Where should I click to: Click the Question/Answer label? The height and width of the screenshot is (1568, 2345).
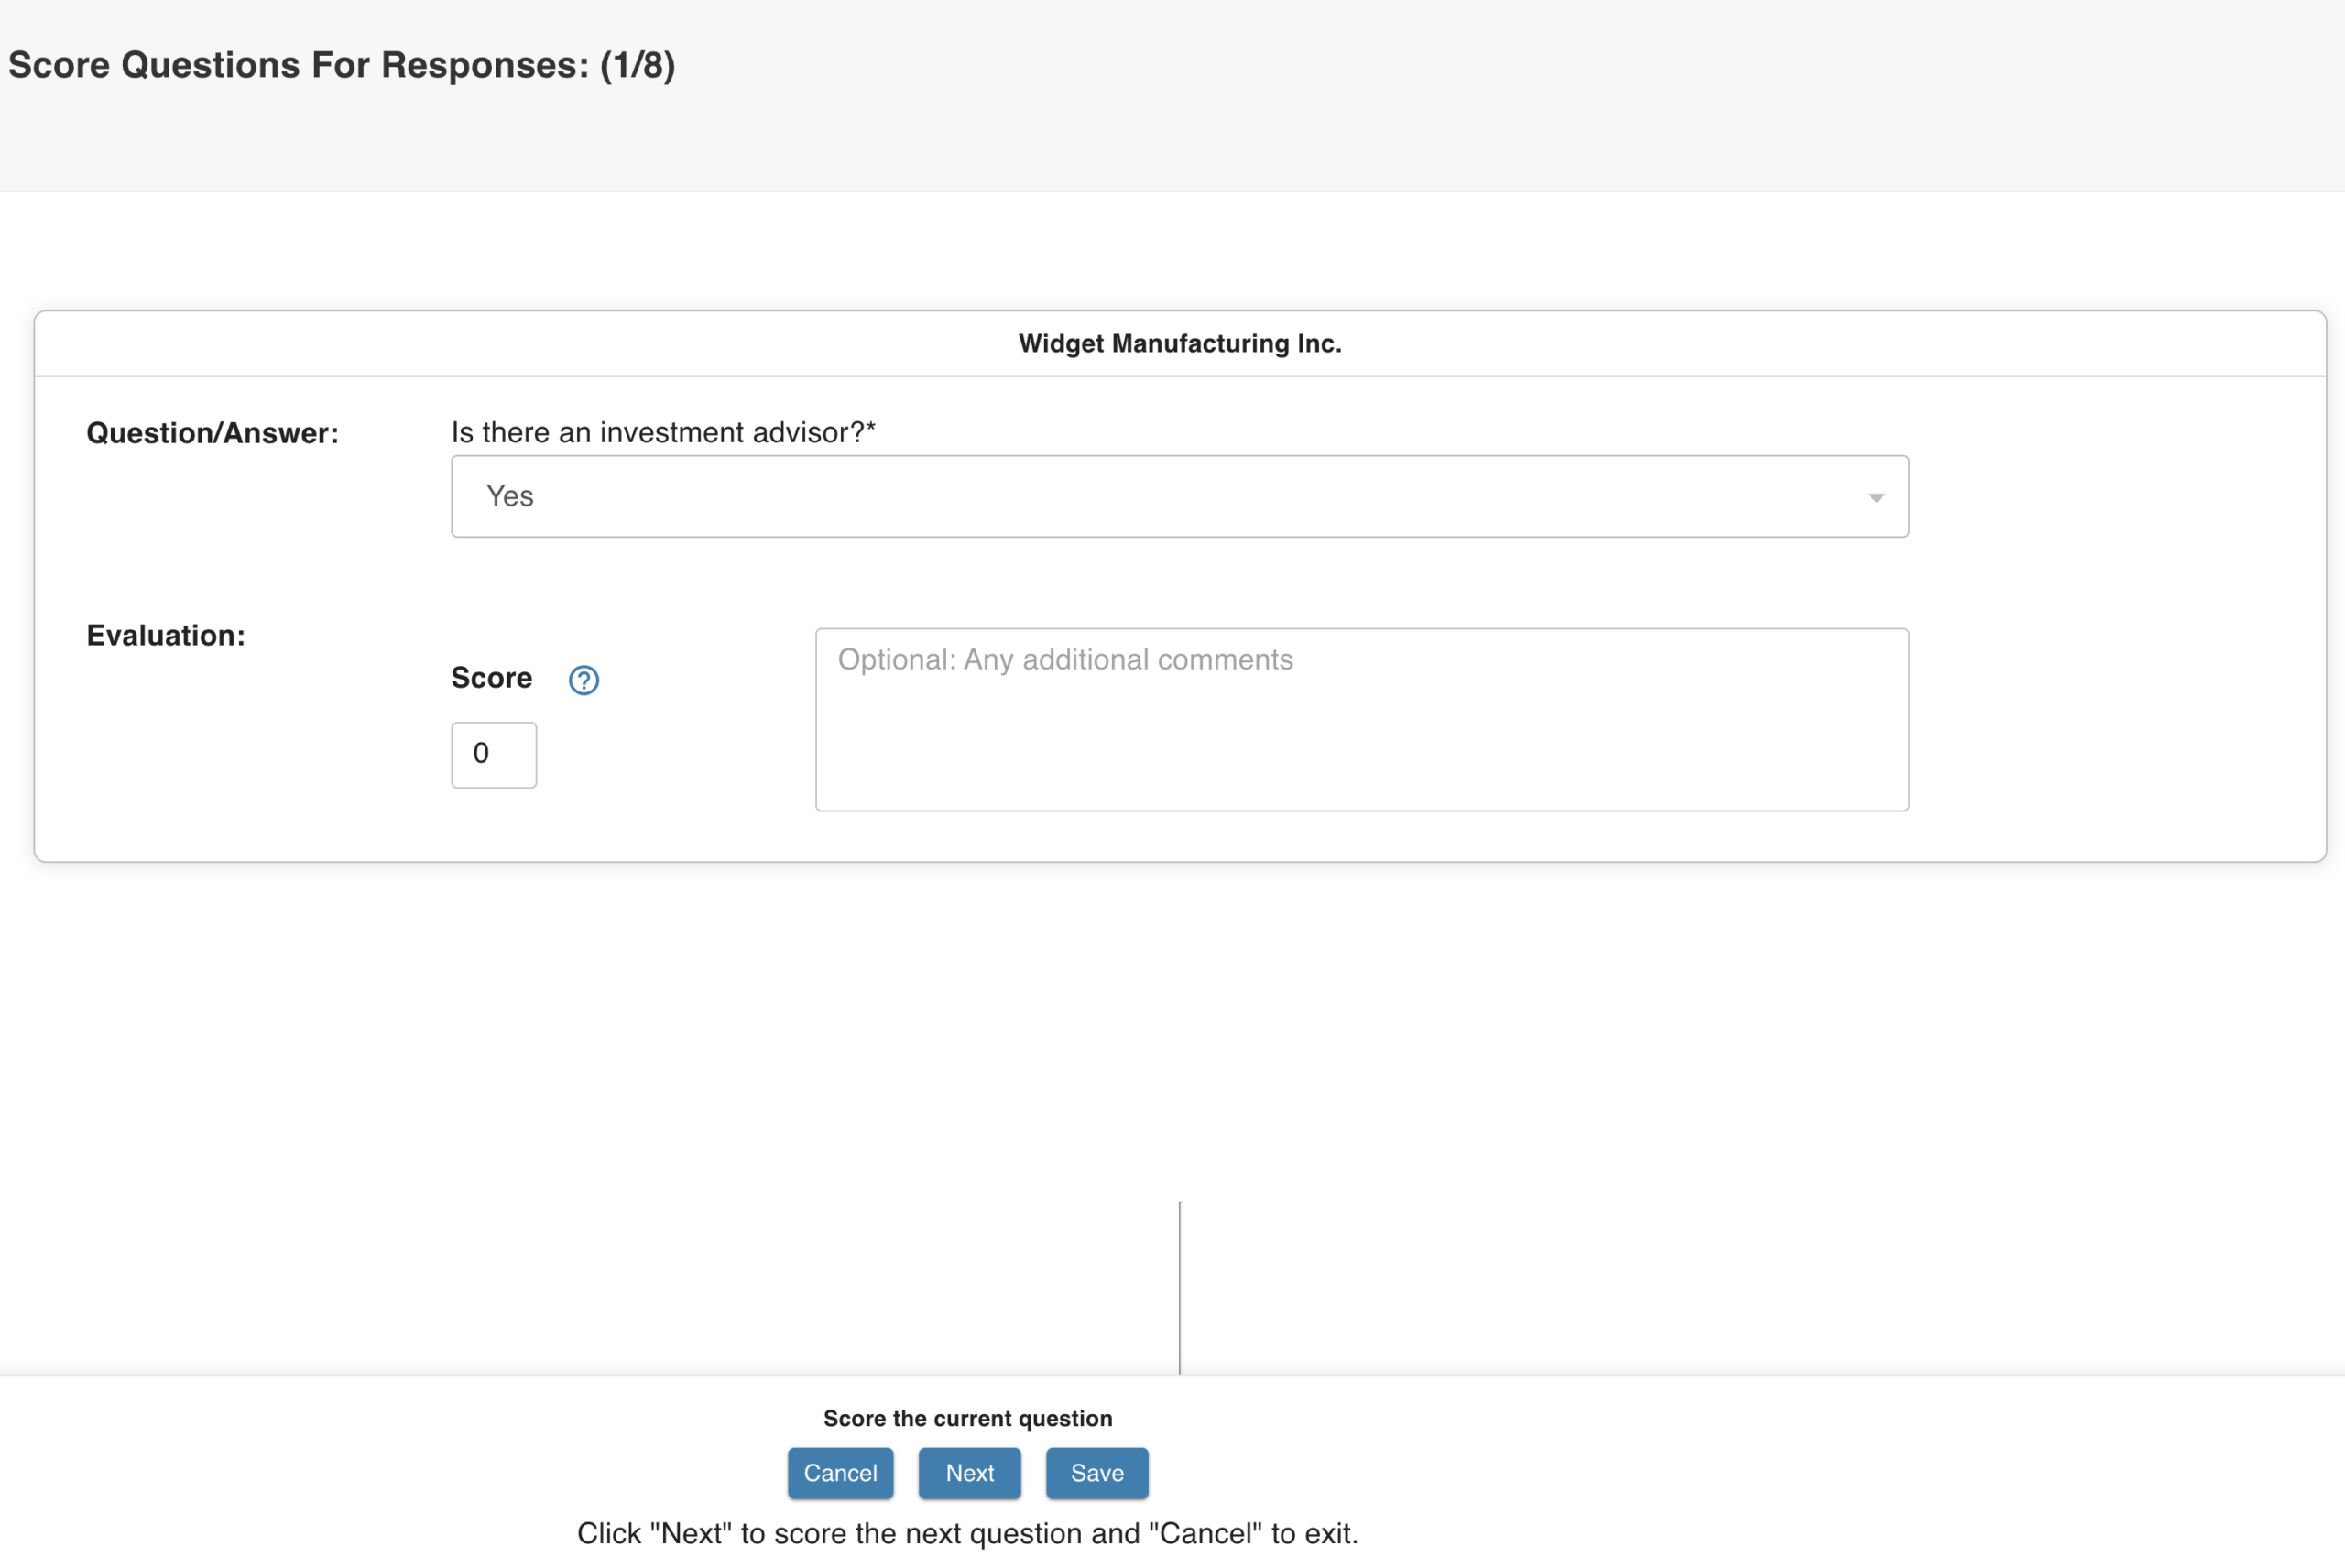tap(212, 433)
